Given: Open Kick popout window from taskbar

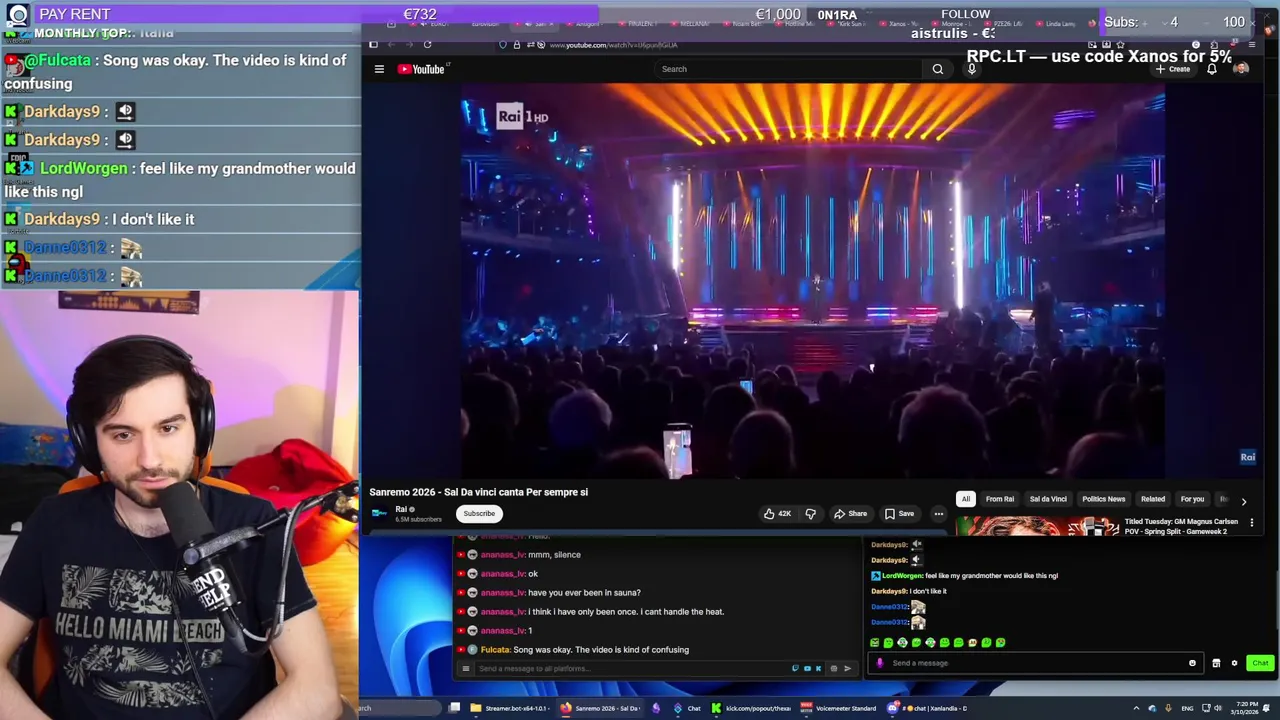Looking at the screenshot, I should click(x=751, y=708).
